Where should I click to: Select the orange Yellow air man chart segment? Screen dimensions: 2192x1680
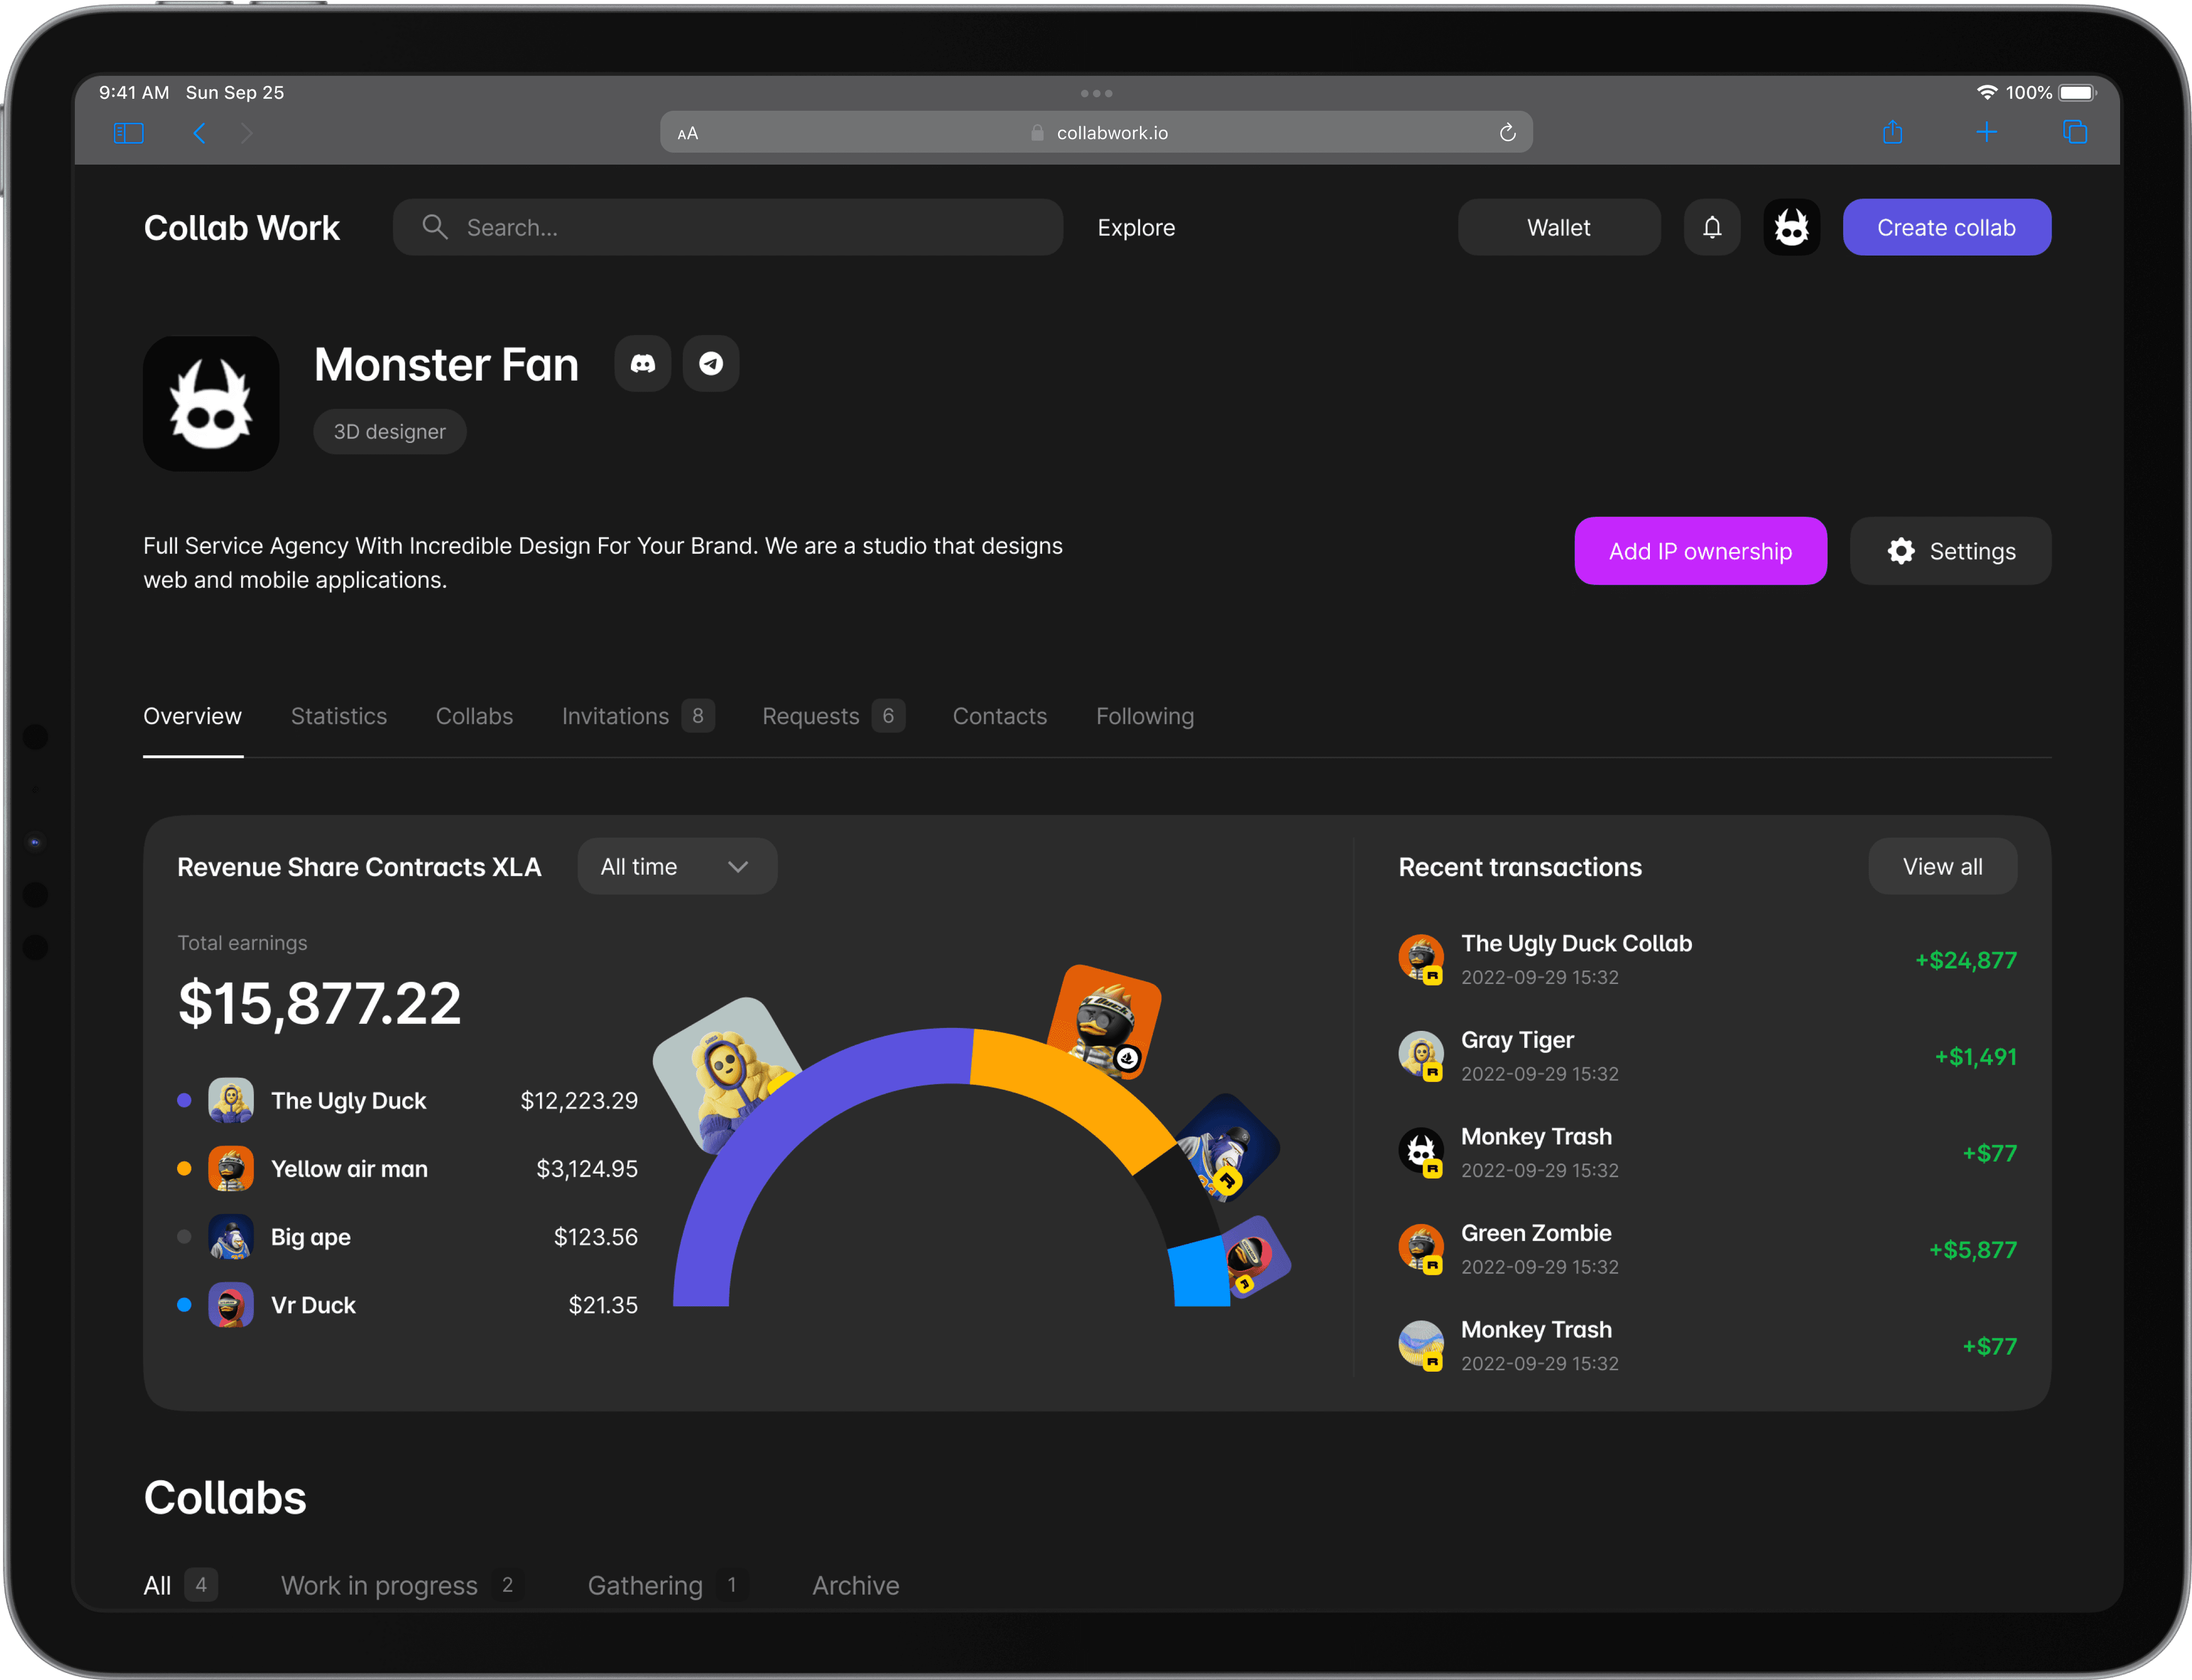[x=1075, y=1087]
